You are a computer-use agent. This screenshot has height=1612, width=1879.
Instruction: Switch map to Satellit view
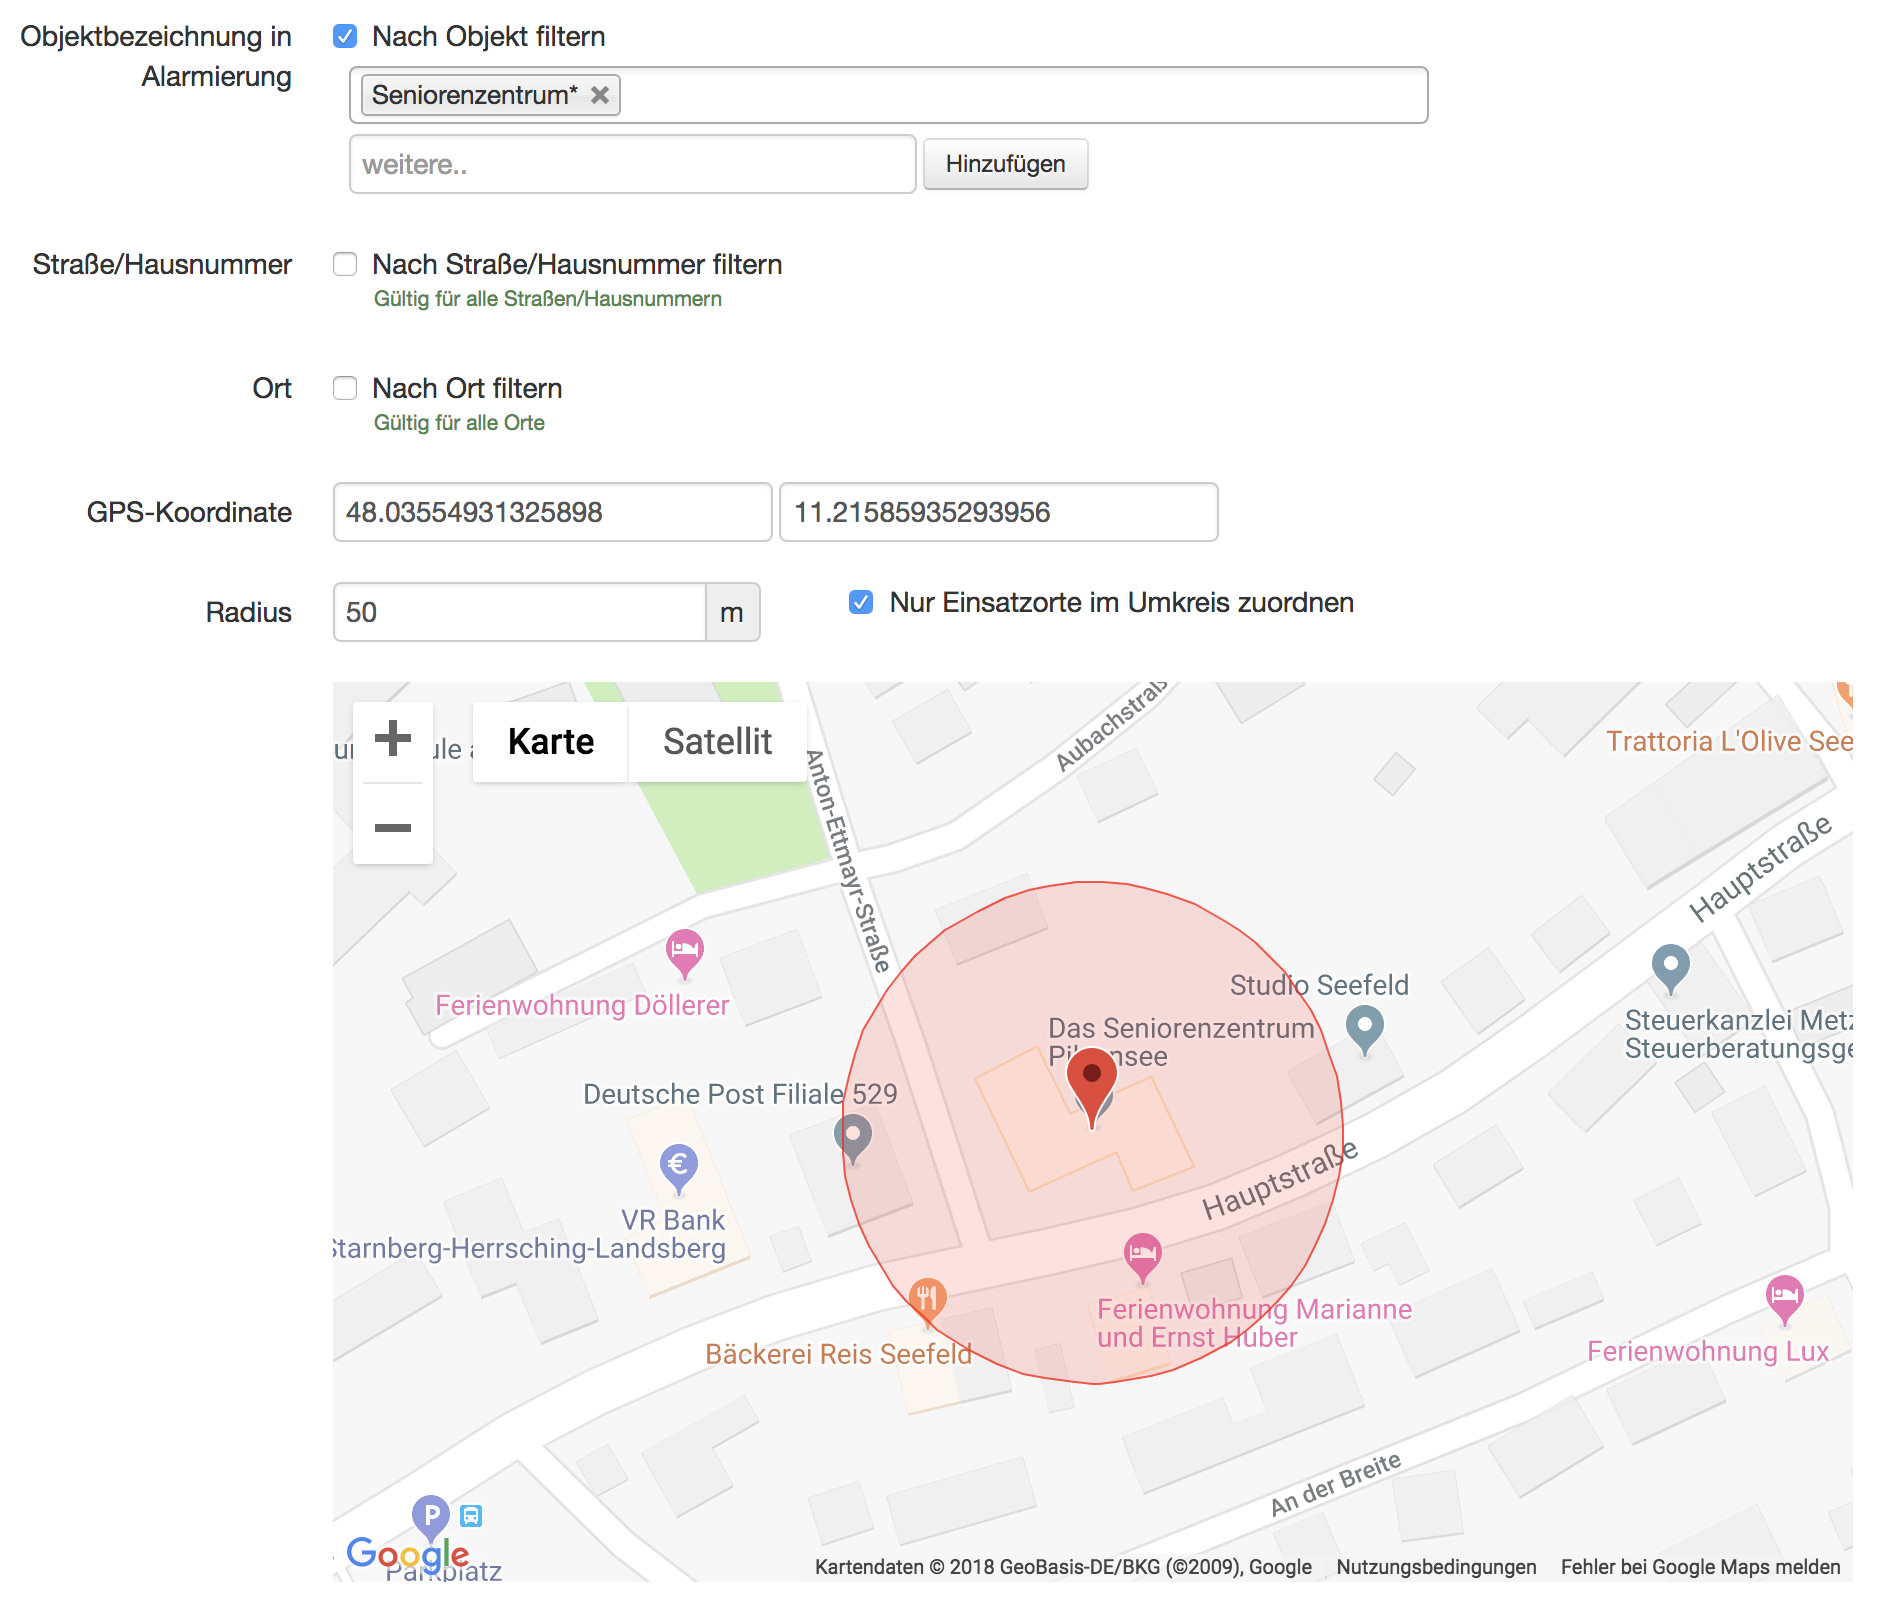(717, 742)
